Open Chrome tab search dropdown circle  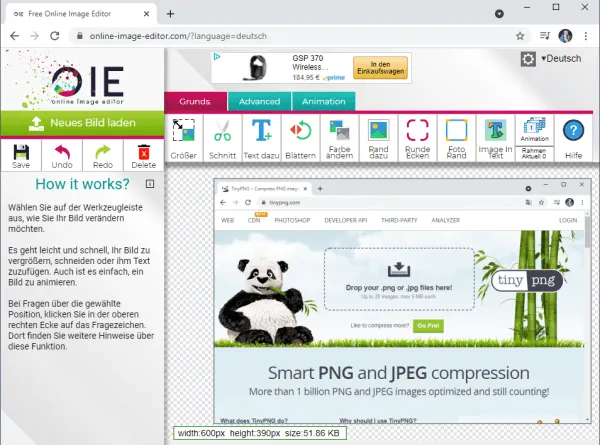(x=499, y=14)
